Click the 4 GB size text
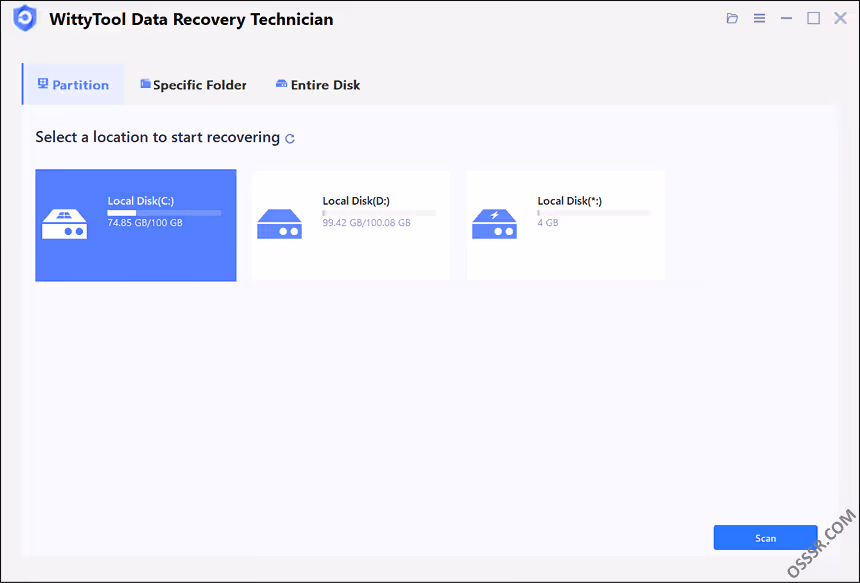This screenshot has width=860, height=583. tap(548, 223)
